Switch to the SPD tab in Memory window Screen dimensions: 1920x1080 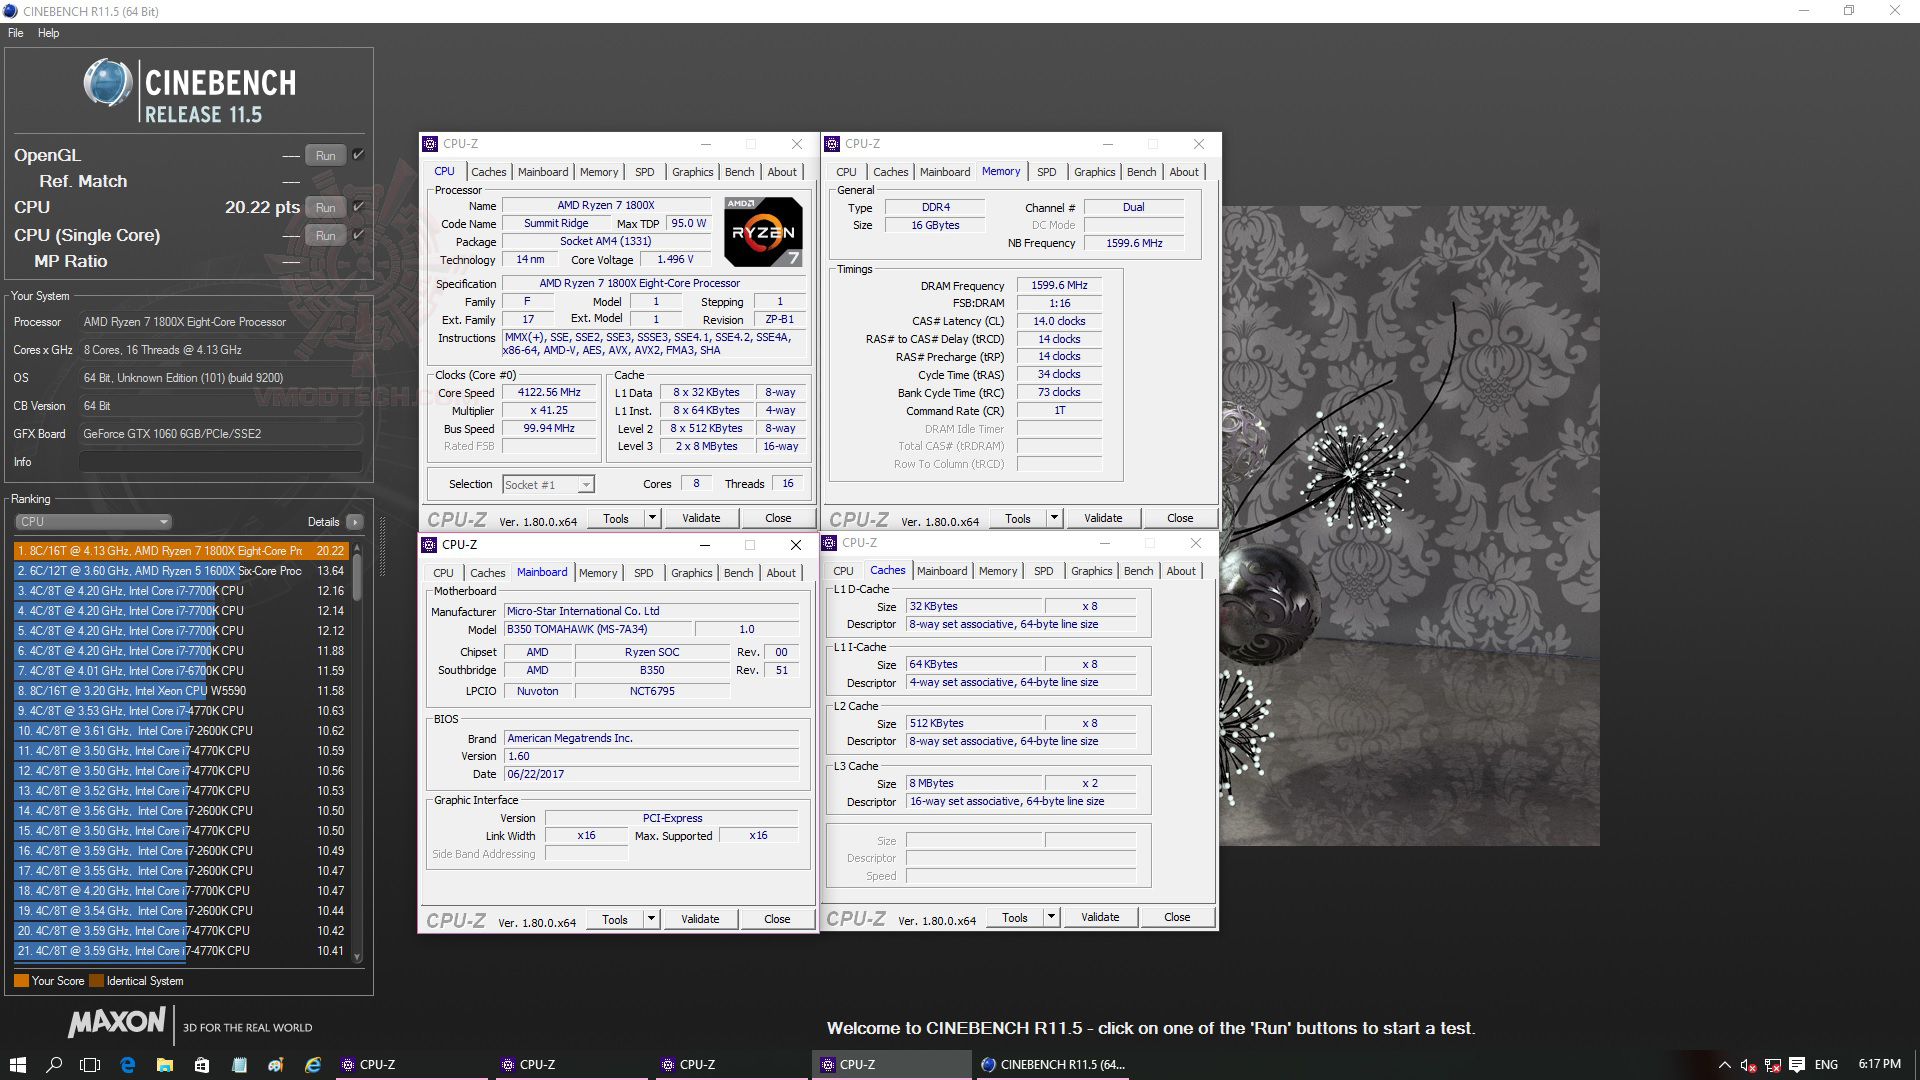click(x=1046, y=172)
